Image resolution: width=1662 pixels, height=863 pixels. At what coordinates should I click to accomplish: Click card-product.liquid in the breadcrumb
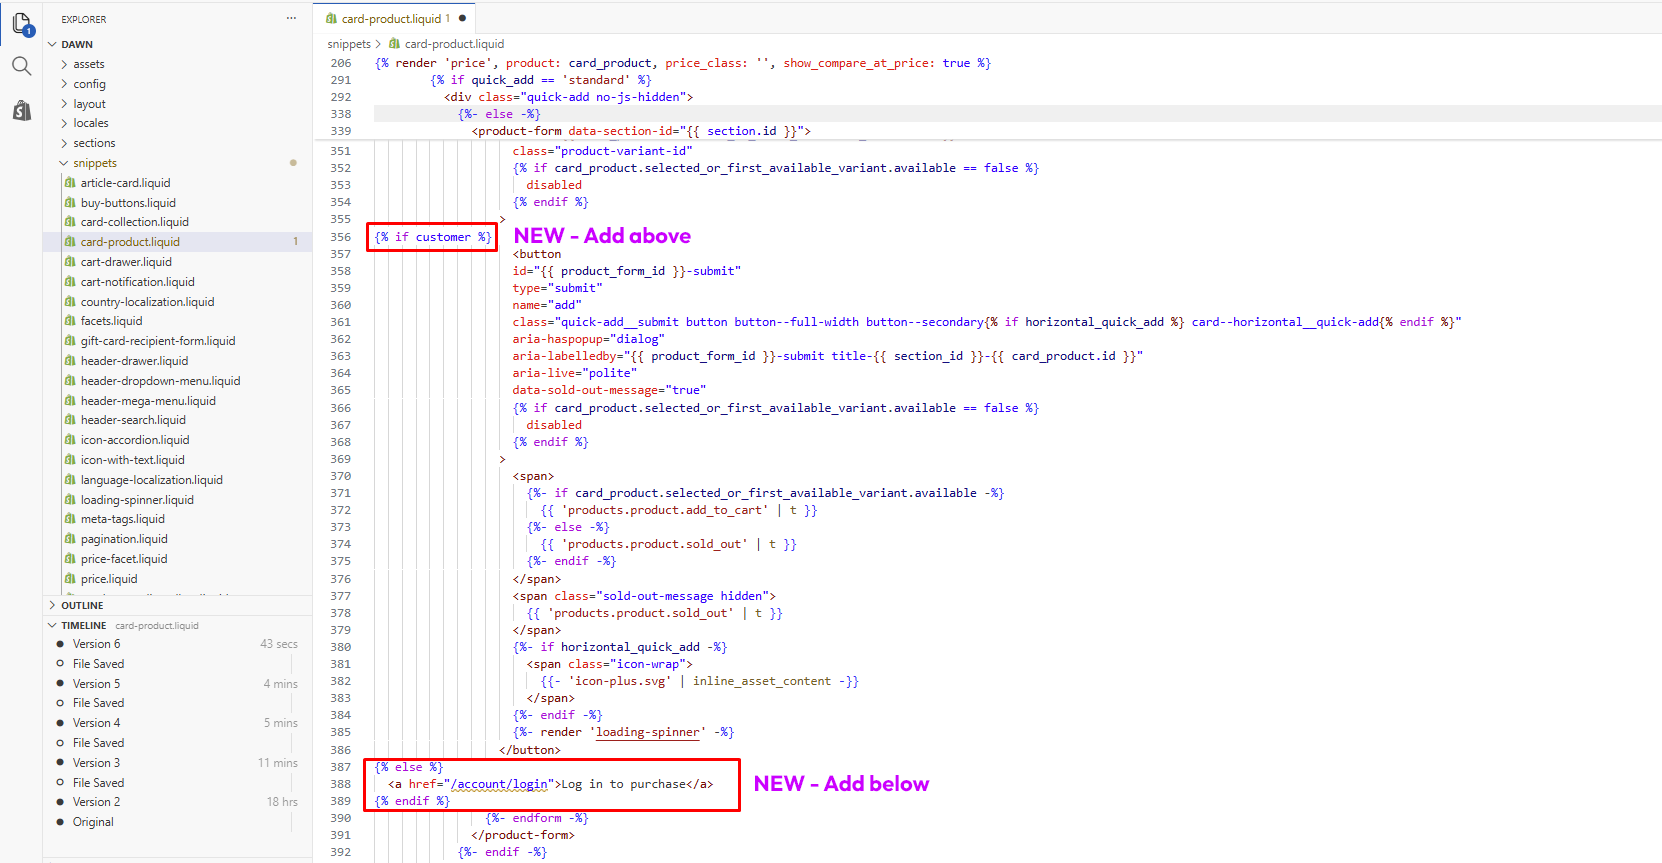tap(454, 44)
